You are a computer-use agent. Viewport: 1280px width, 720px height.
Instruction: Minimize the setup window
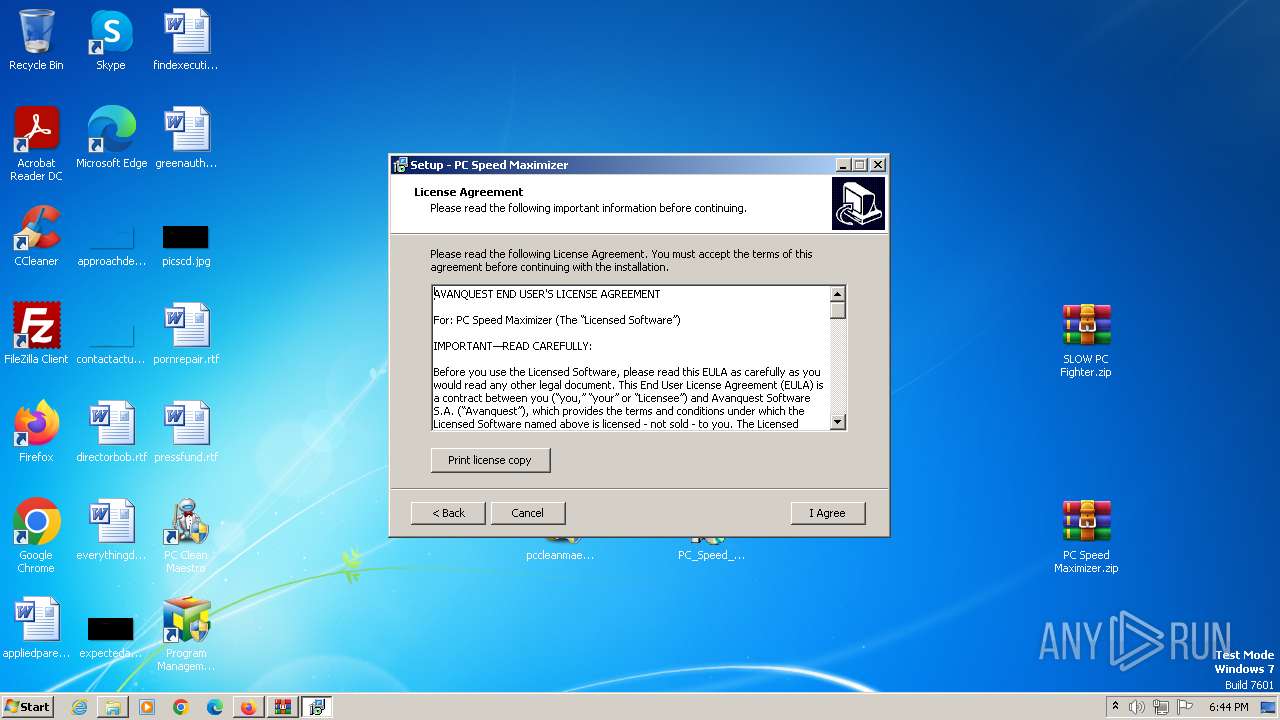[843, 165]
